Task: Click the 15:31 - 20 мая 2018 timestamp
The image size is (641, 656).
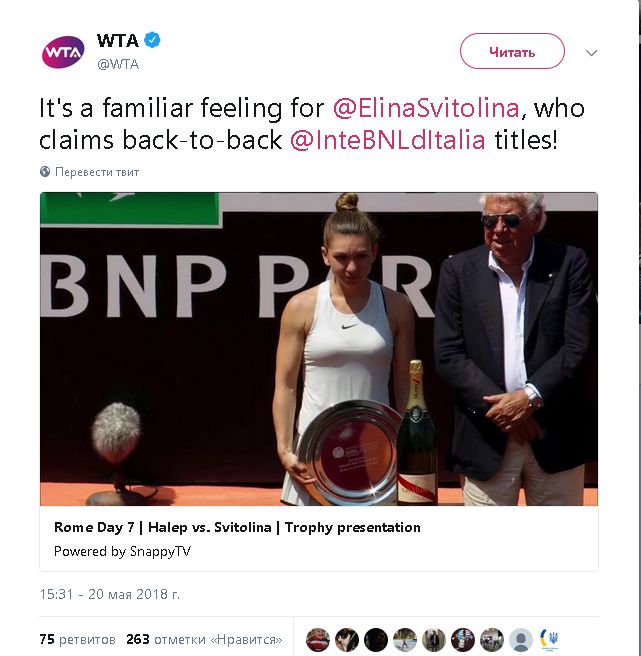Action: [110, 594]
